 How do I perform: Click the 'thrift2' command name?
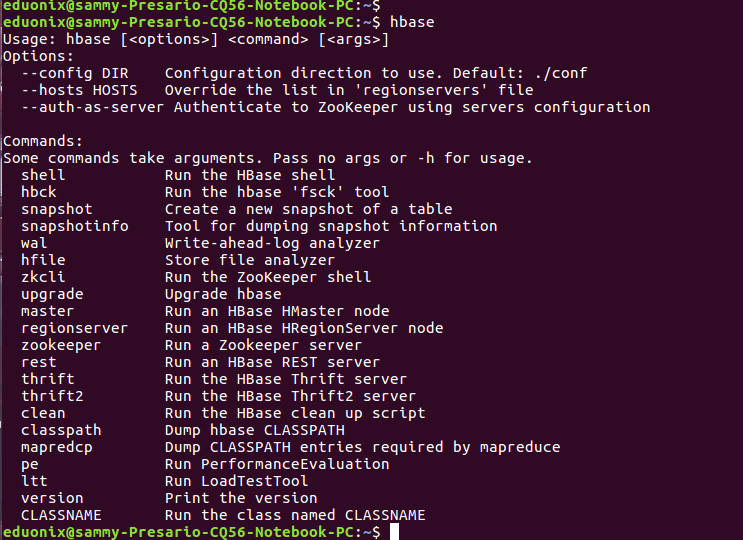52,396
